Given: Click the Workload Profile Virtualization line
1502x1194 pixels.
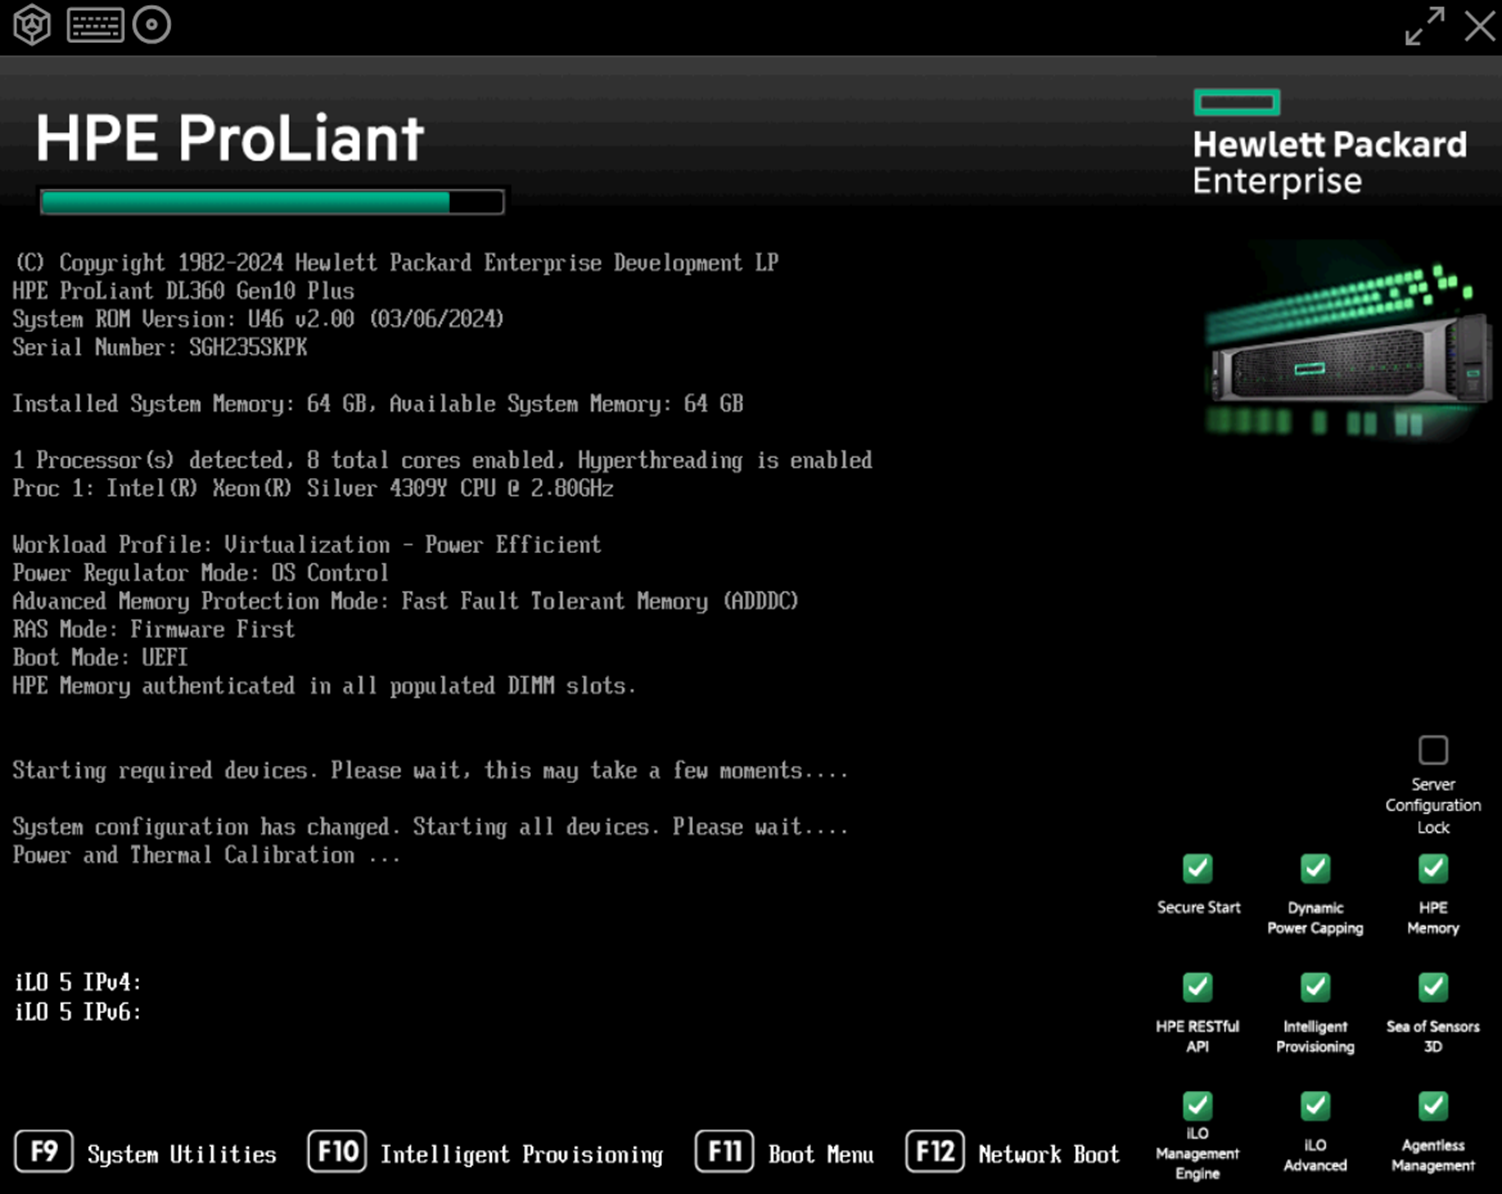Looking at the screenshot, I should pyautogui.click(x=307, y=545).
